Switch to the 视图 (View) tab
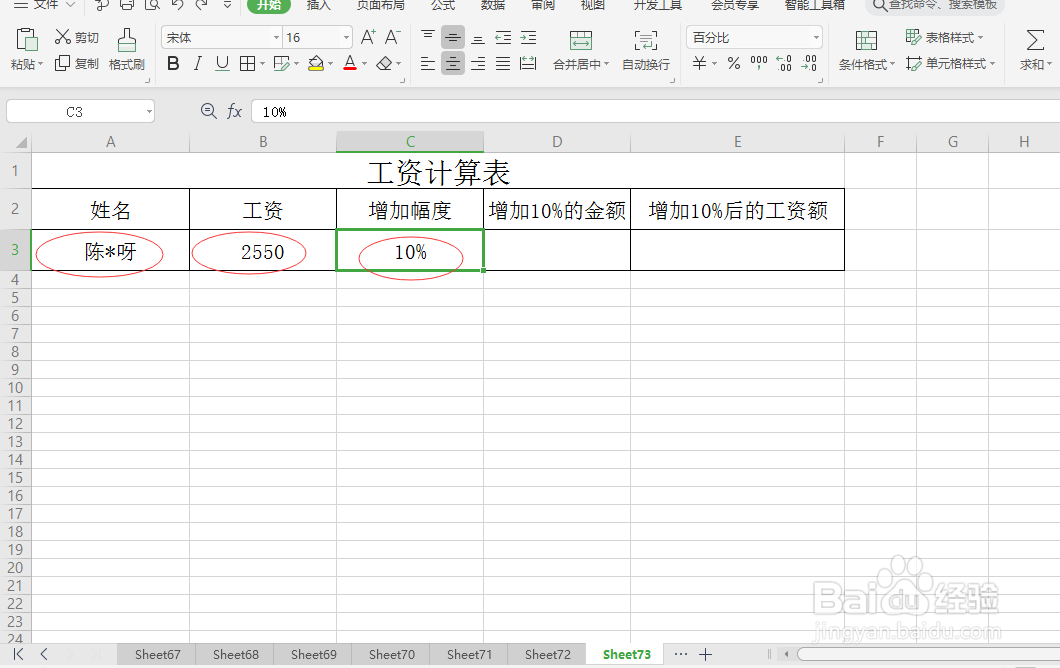 click(593, 5)
